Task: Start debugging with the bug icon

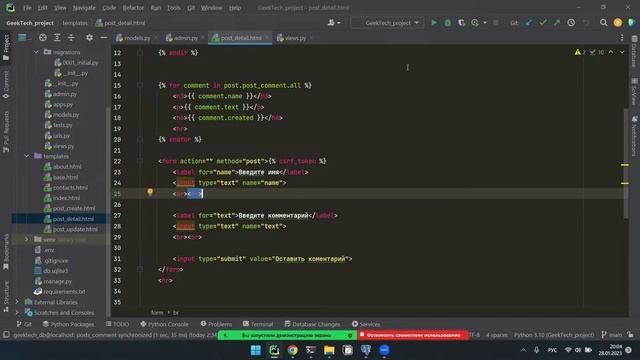Action: pos(448,23)
